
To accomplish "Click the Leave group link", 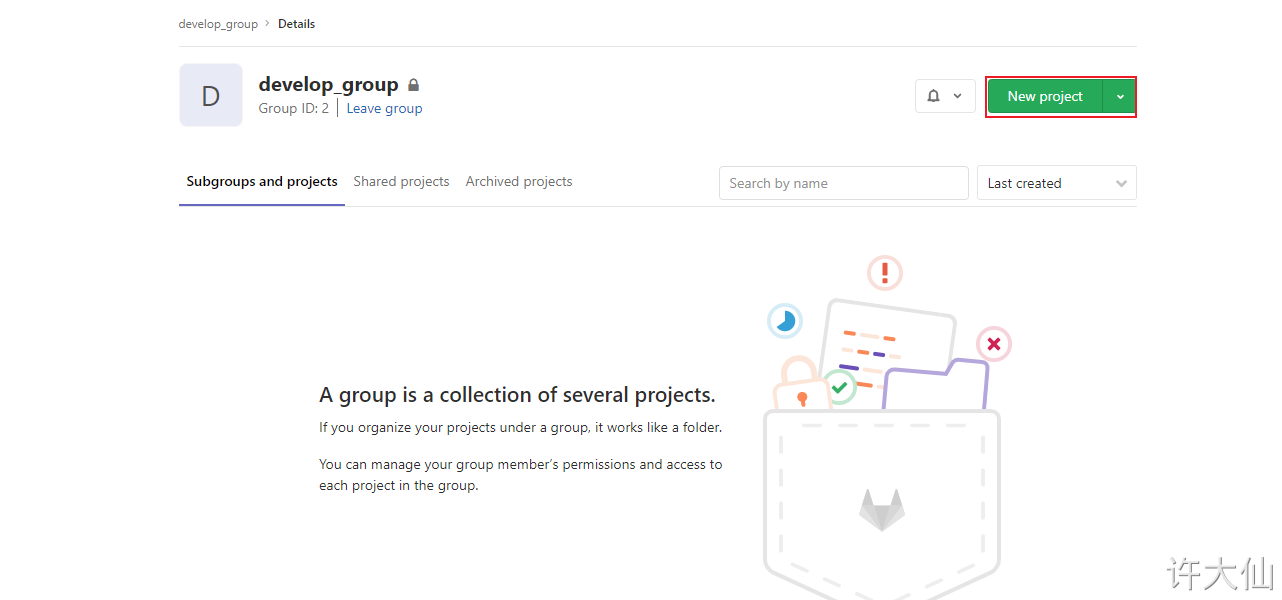I will coord(384,108).
